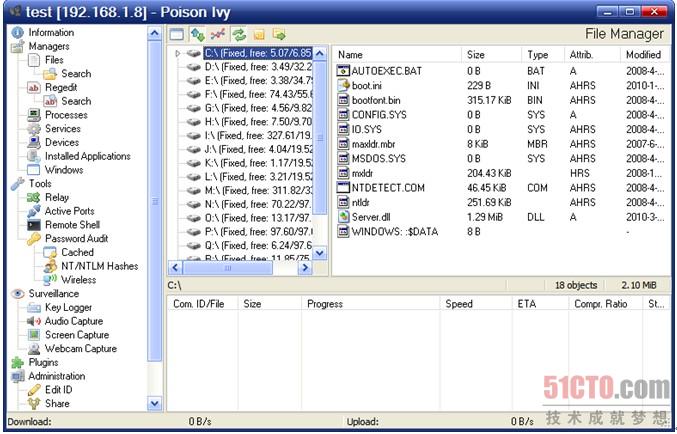This screenshot has height=434, width=677.
Task: Click the Windows panel icon in sidebar
Action: coord(34,170)
